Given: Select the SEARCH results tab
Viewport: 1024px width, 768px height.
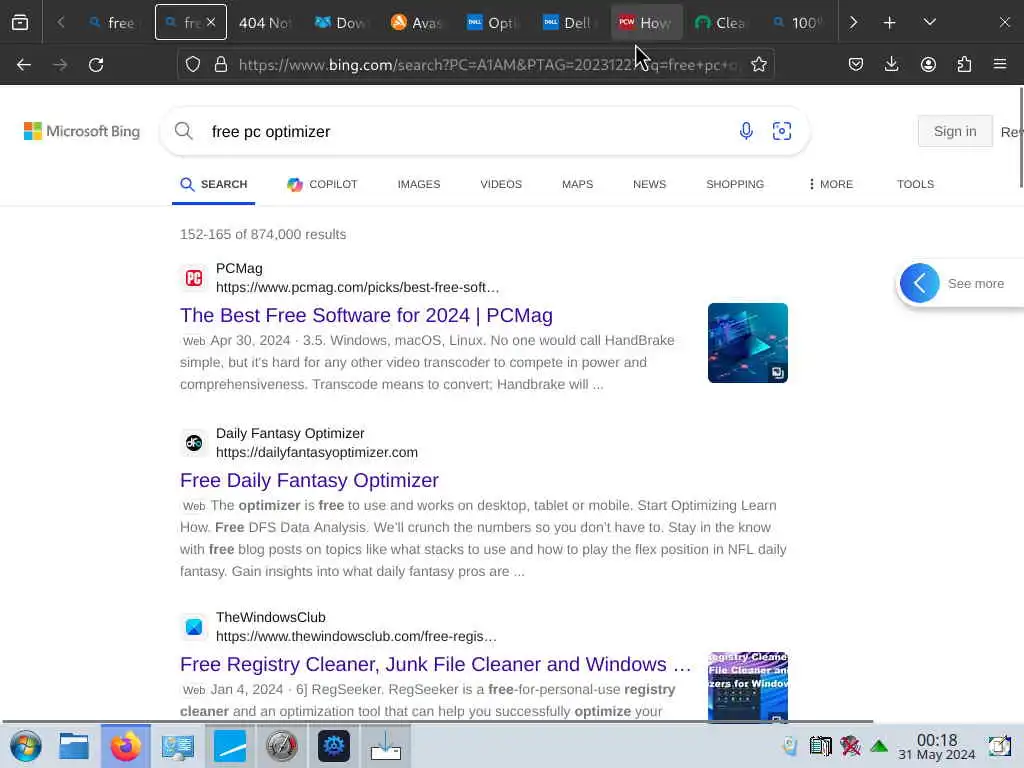Looking at the screenshot, I should click(214, 184).
